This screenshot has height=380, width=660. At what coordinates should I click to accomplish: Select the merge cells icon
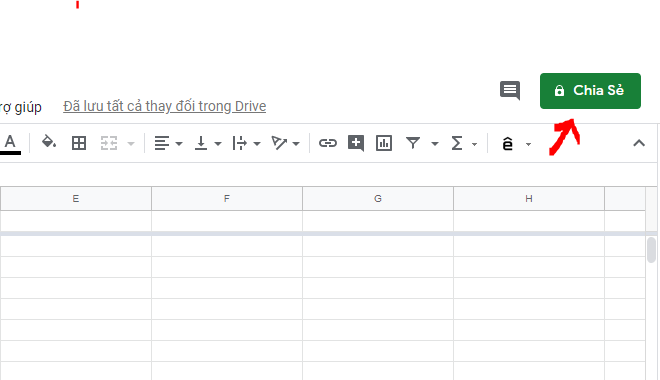click(x=109, y=143)
